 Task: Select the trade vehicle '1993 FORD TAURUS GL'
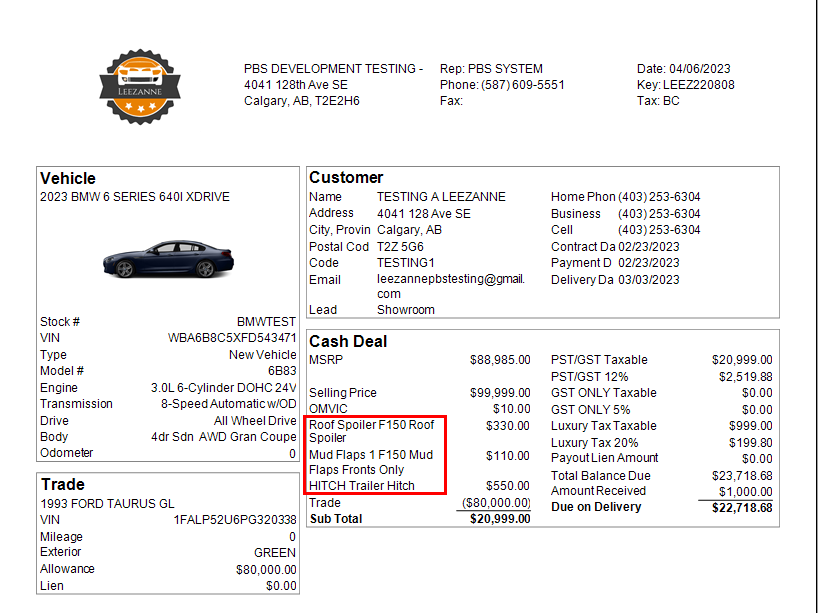pyautogui.click(x=107, y=504)
